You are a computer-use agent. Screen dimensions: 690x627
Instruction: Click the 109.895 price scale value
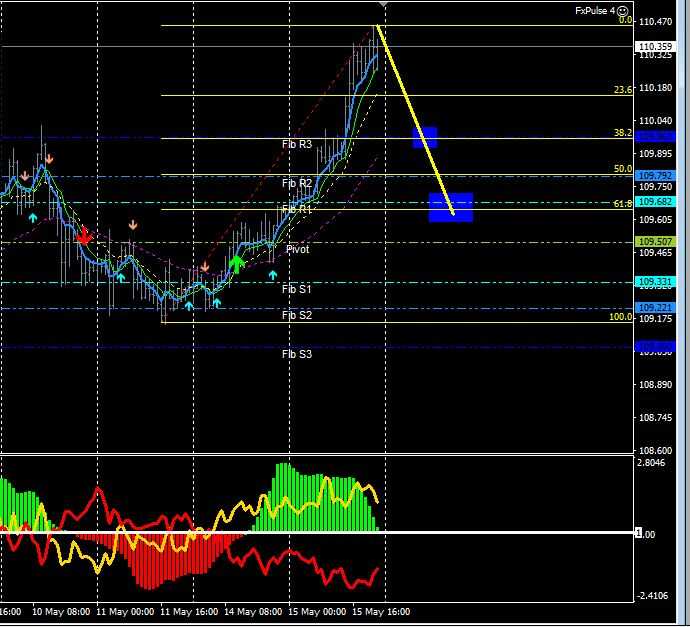pos(656,154)
